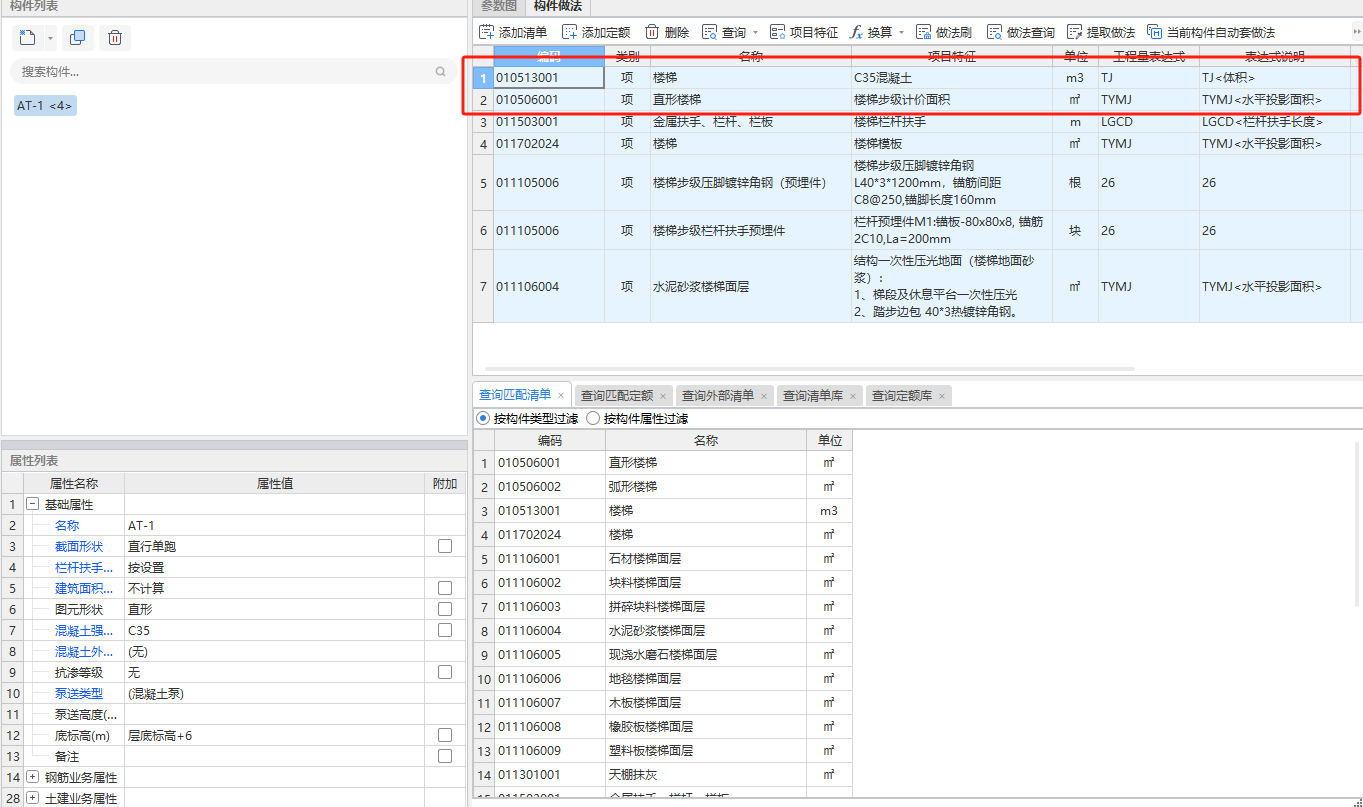Screen dimensions: 1363x807
Task: Click the new component icon
Action: (x=28, y=39)
